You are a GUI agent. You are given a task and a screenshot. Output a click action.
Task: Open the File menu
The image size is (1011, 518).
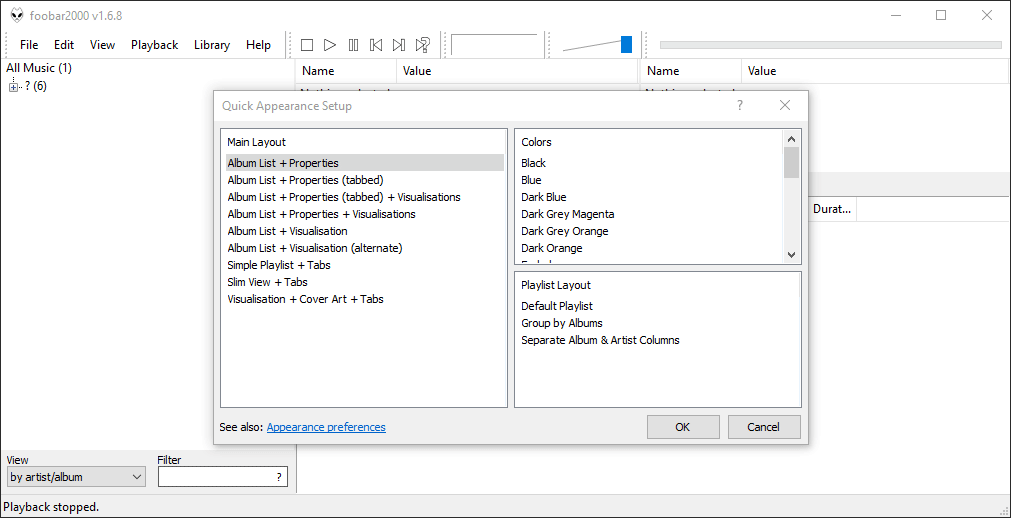point(29,45)
